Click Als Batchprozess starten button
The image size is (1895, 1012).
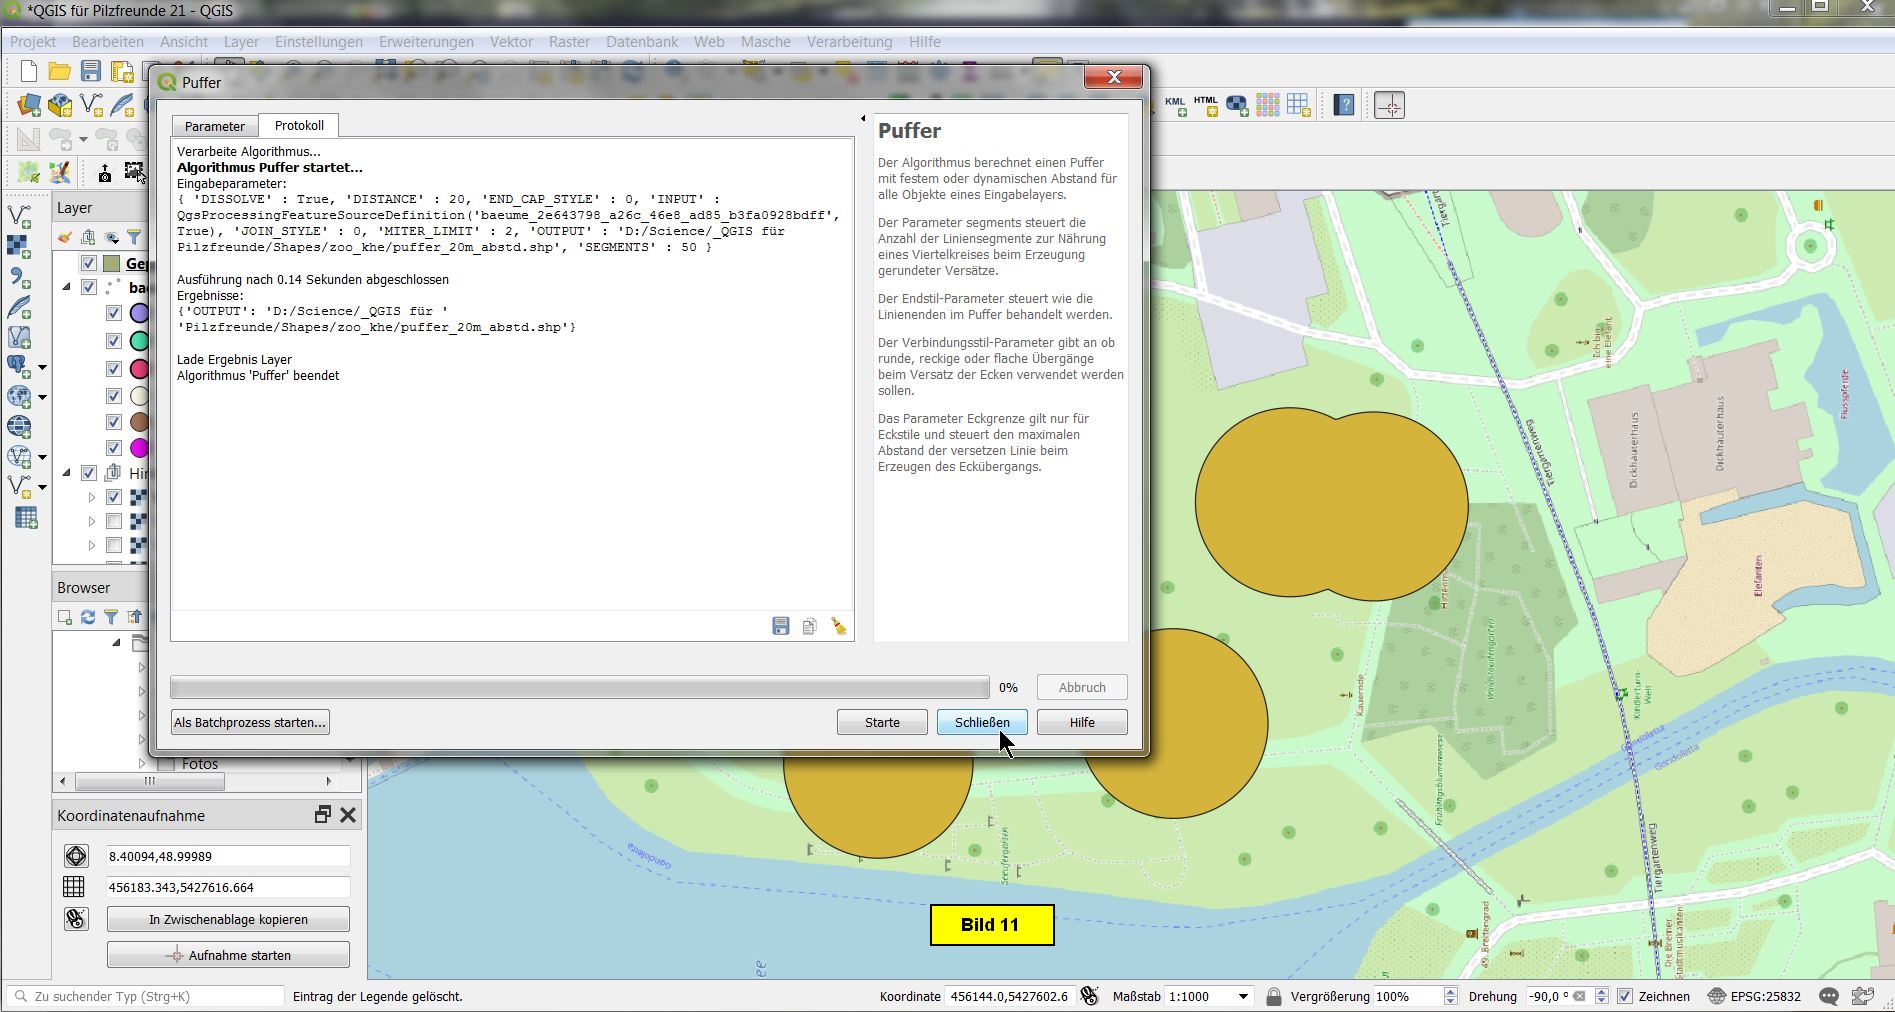click(250, 722)
